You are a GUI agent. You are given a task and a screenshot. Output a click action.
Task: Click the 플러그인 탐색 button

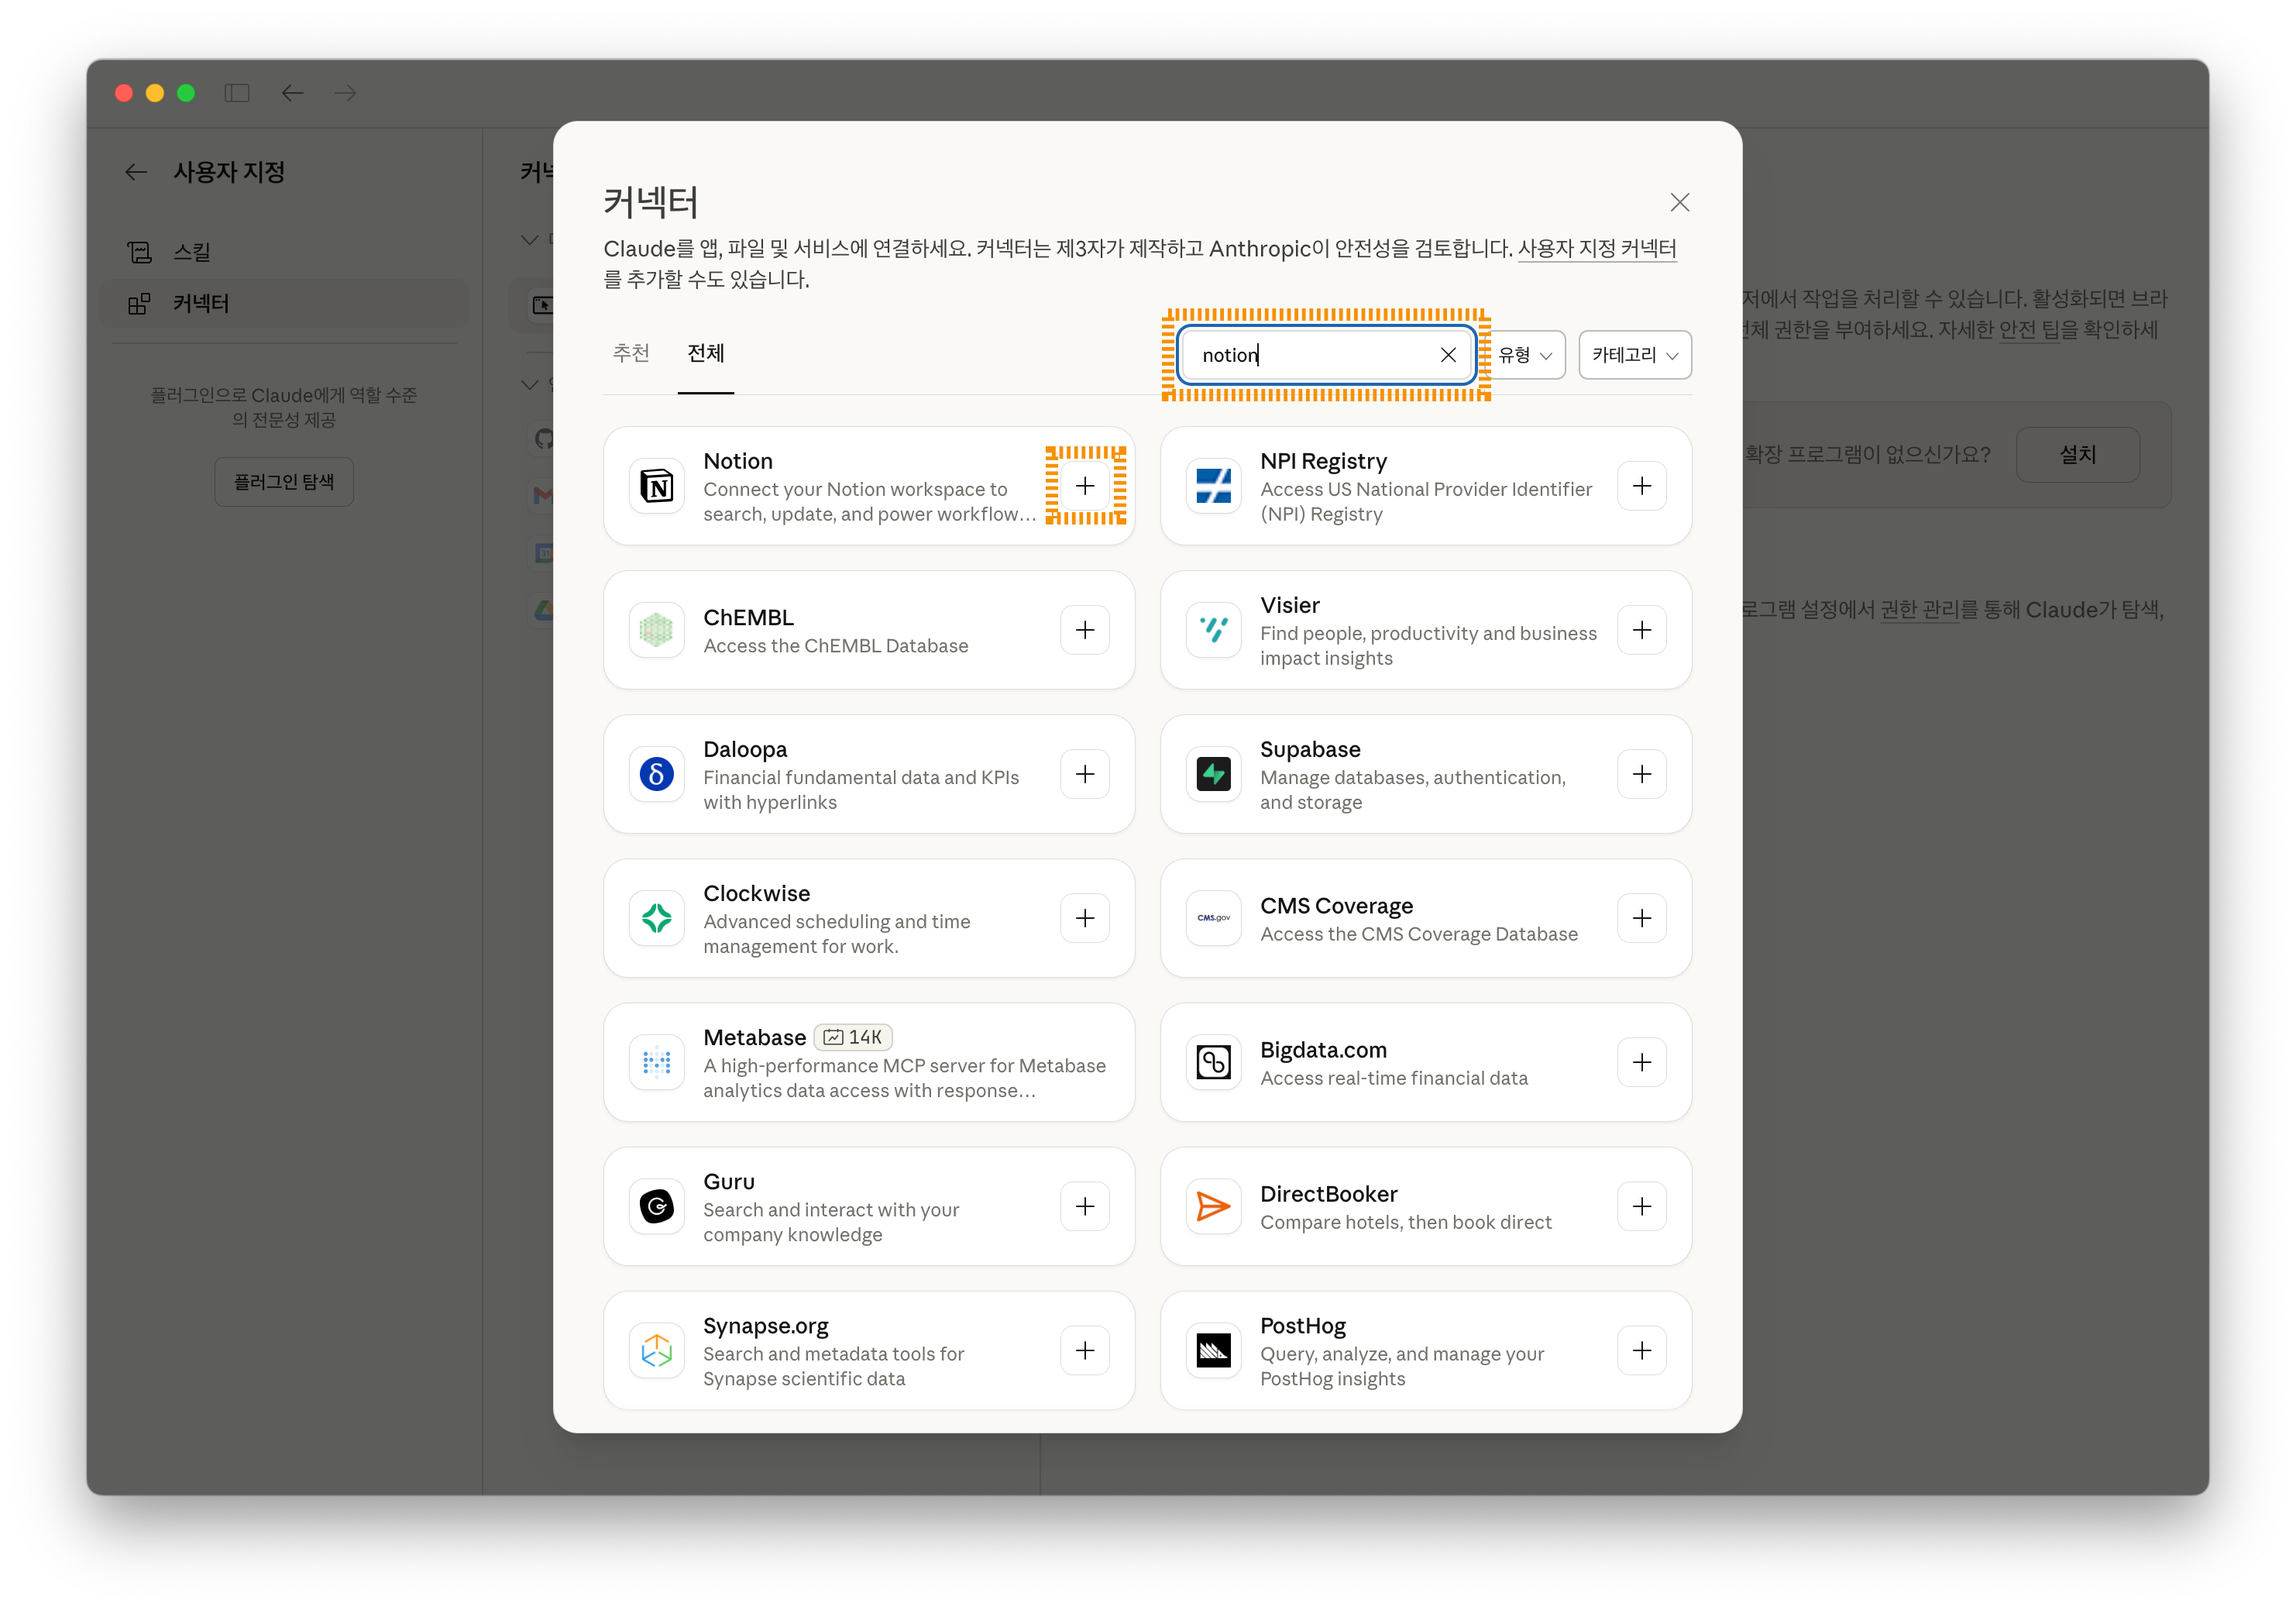284,482
